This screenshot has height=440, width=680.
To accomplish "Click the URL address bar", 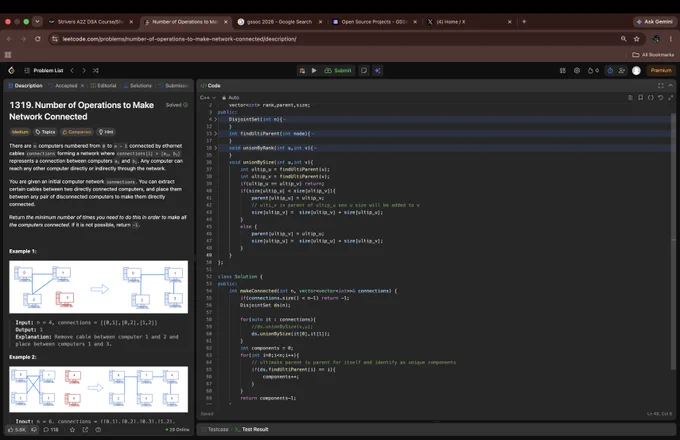I will click(x=338, y=39).
